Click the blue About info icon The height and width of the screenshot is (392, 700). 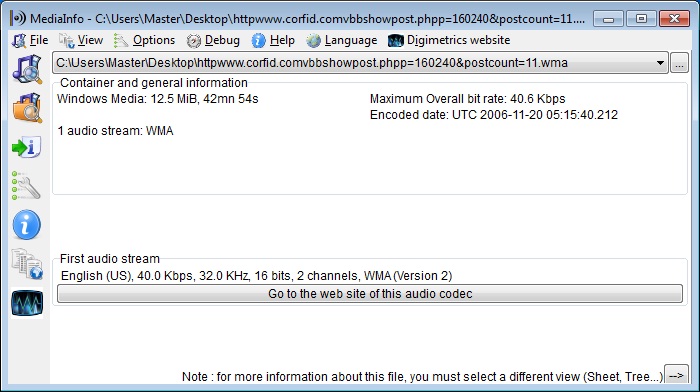(27, 225)
